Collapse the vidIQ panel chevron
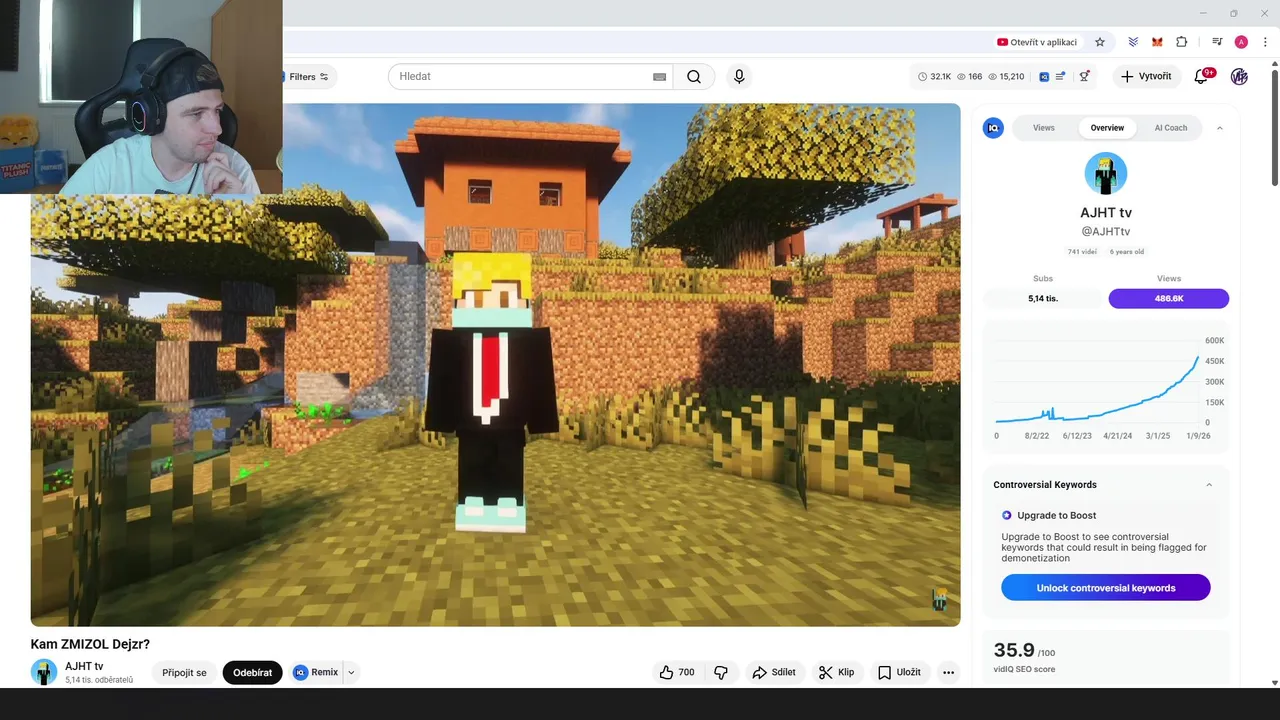Screen dimensions: 1280x720 coord(1219,128)
